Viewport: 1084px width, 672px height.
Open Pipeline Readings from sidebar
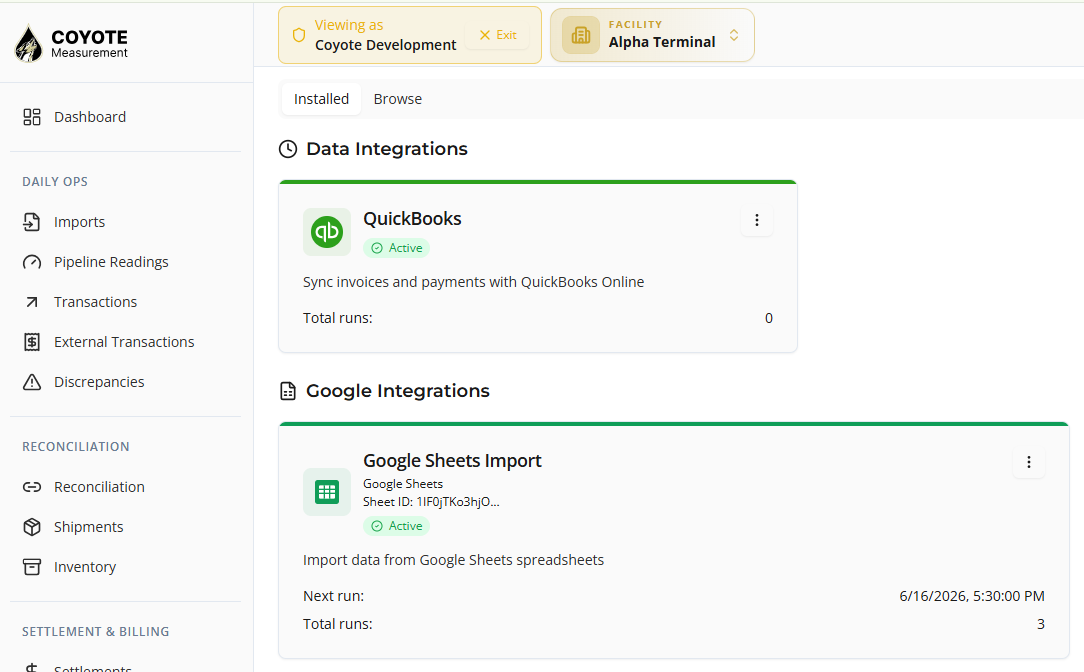pyautogui.click(x=111, y=262)
